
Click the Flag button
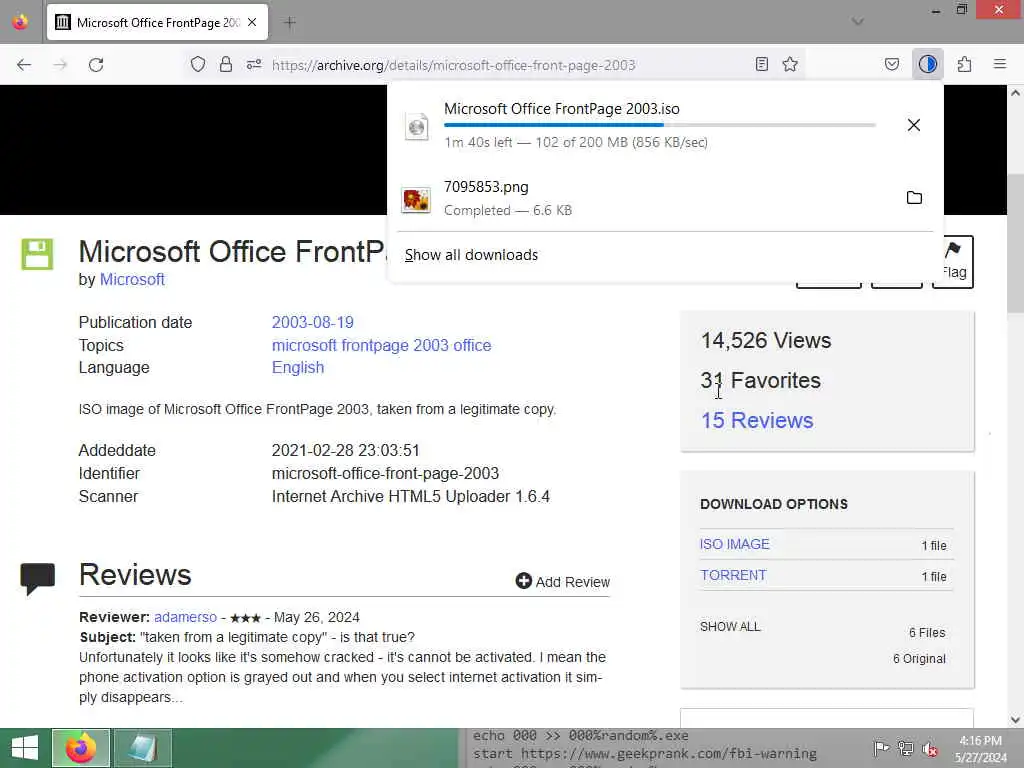coord(953,261)
